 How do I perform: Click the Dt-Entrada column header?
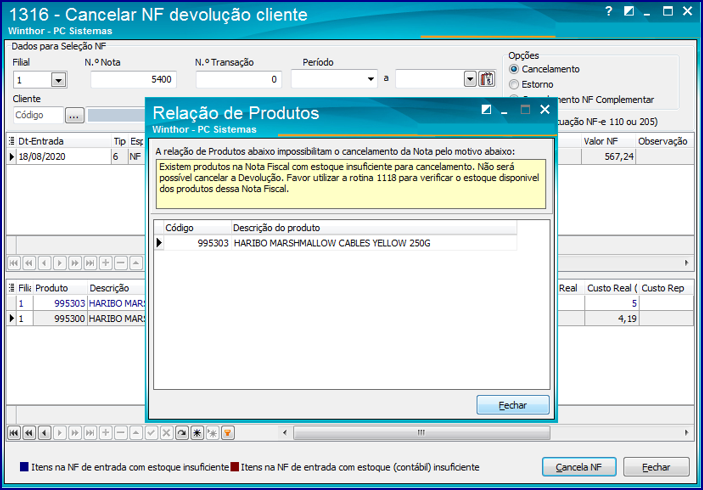pyautogui.click(x=64, y=141)
